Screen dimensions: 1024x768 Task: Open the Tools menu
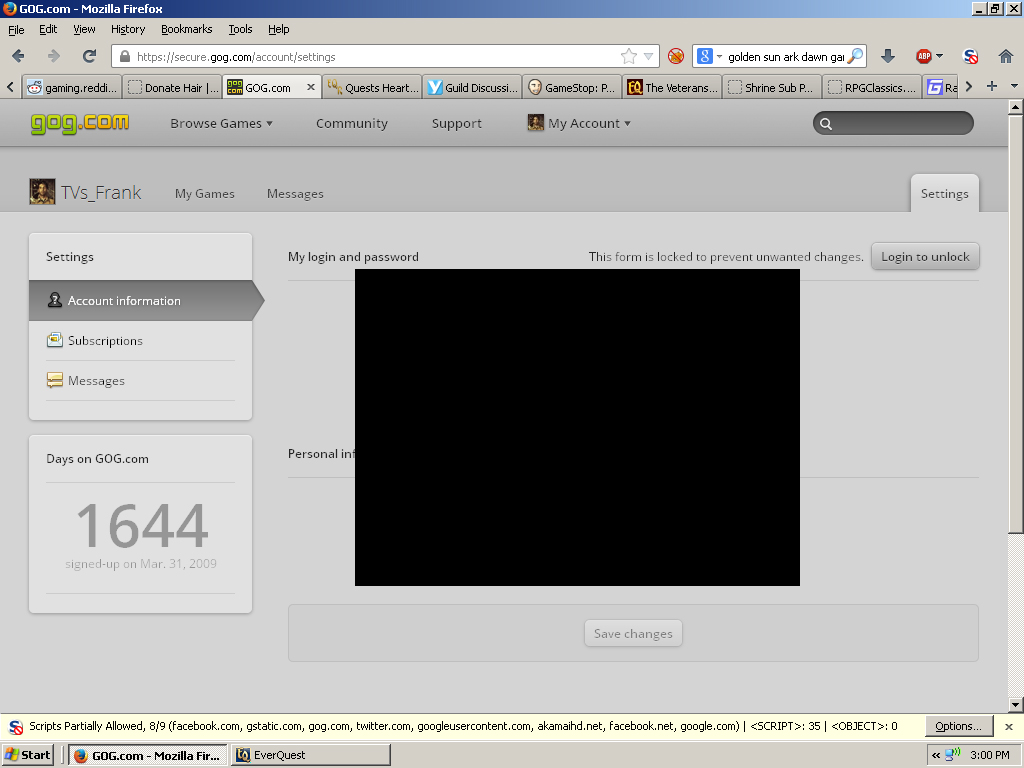pyautogui.click(x=240, y=29)
